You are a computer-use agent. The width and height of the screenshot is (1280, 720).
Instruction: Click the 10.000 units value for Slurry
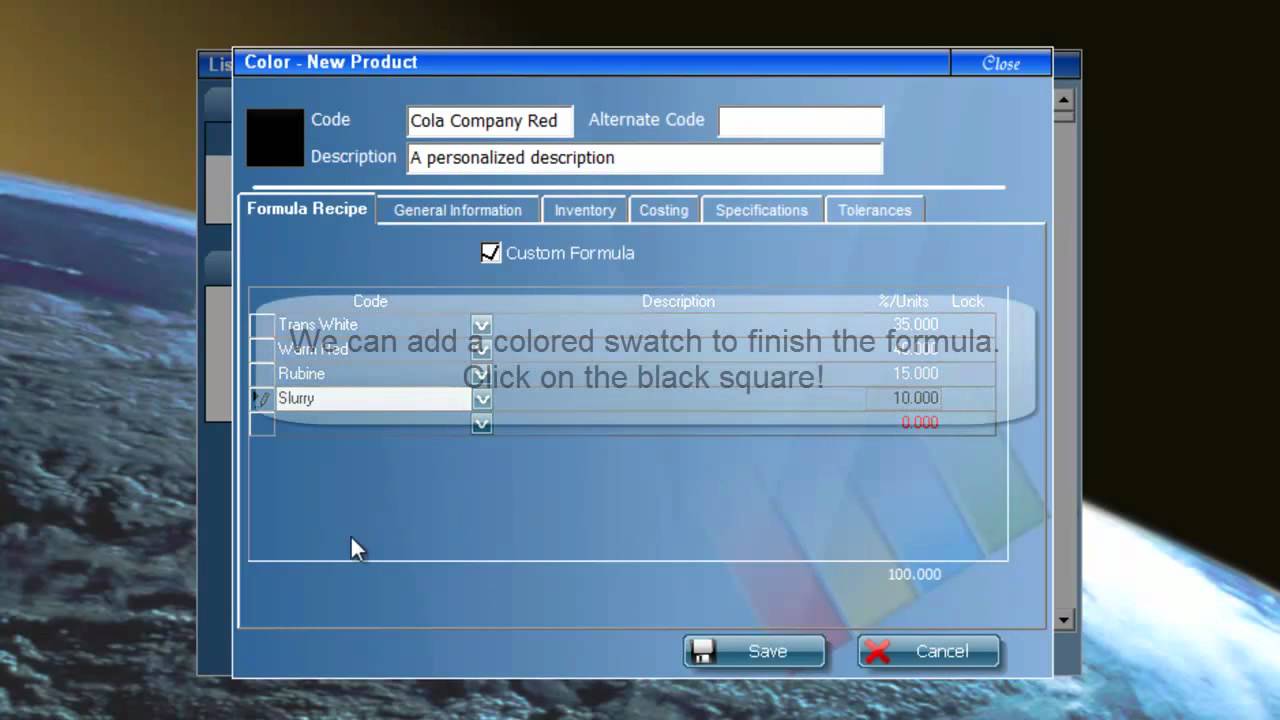coord(915,398)
